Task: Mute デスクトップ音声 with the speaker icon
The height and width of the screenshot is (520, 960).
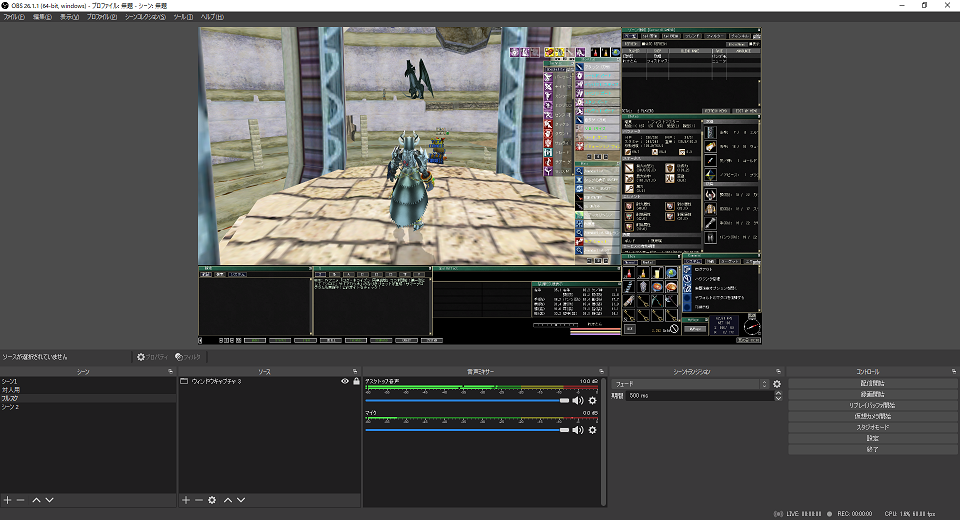Action: coord(577,401)
